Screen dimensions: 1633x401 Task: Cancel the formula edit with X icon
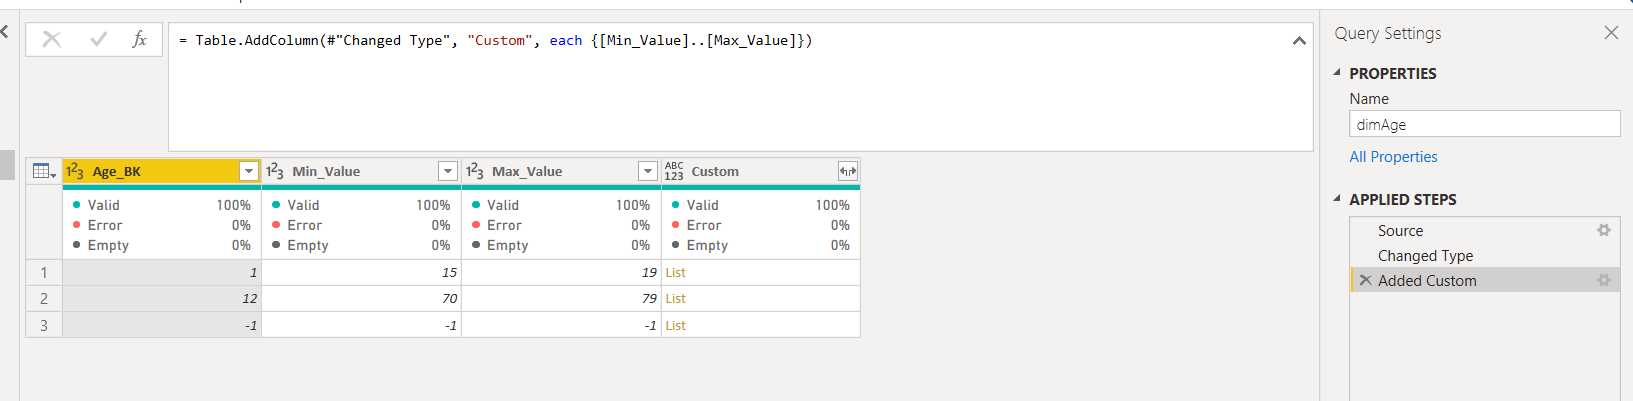click(52, 40)
